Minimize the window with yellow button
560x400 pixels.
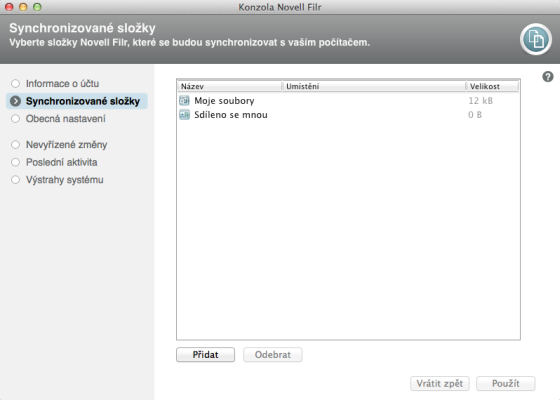(23, 7)
